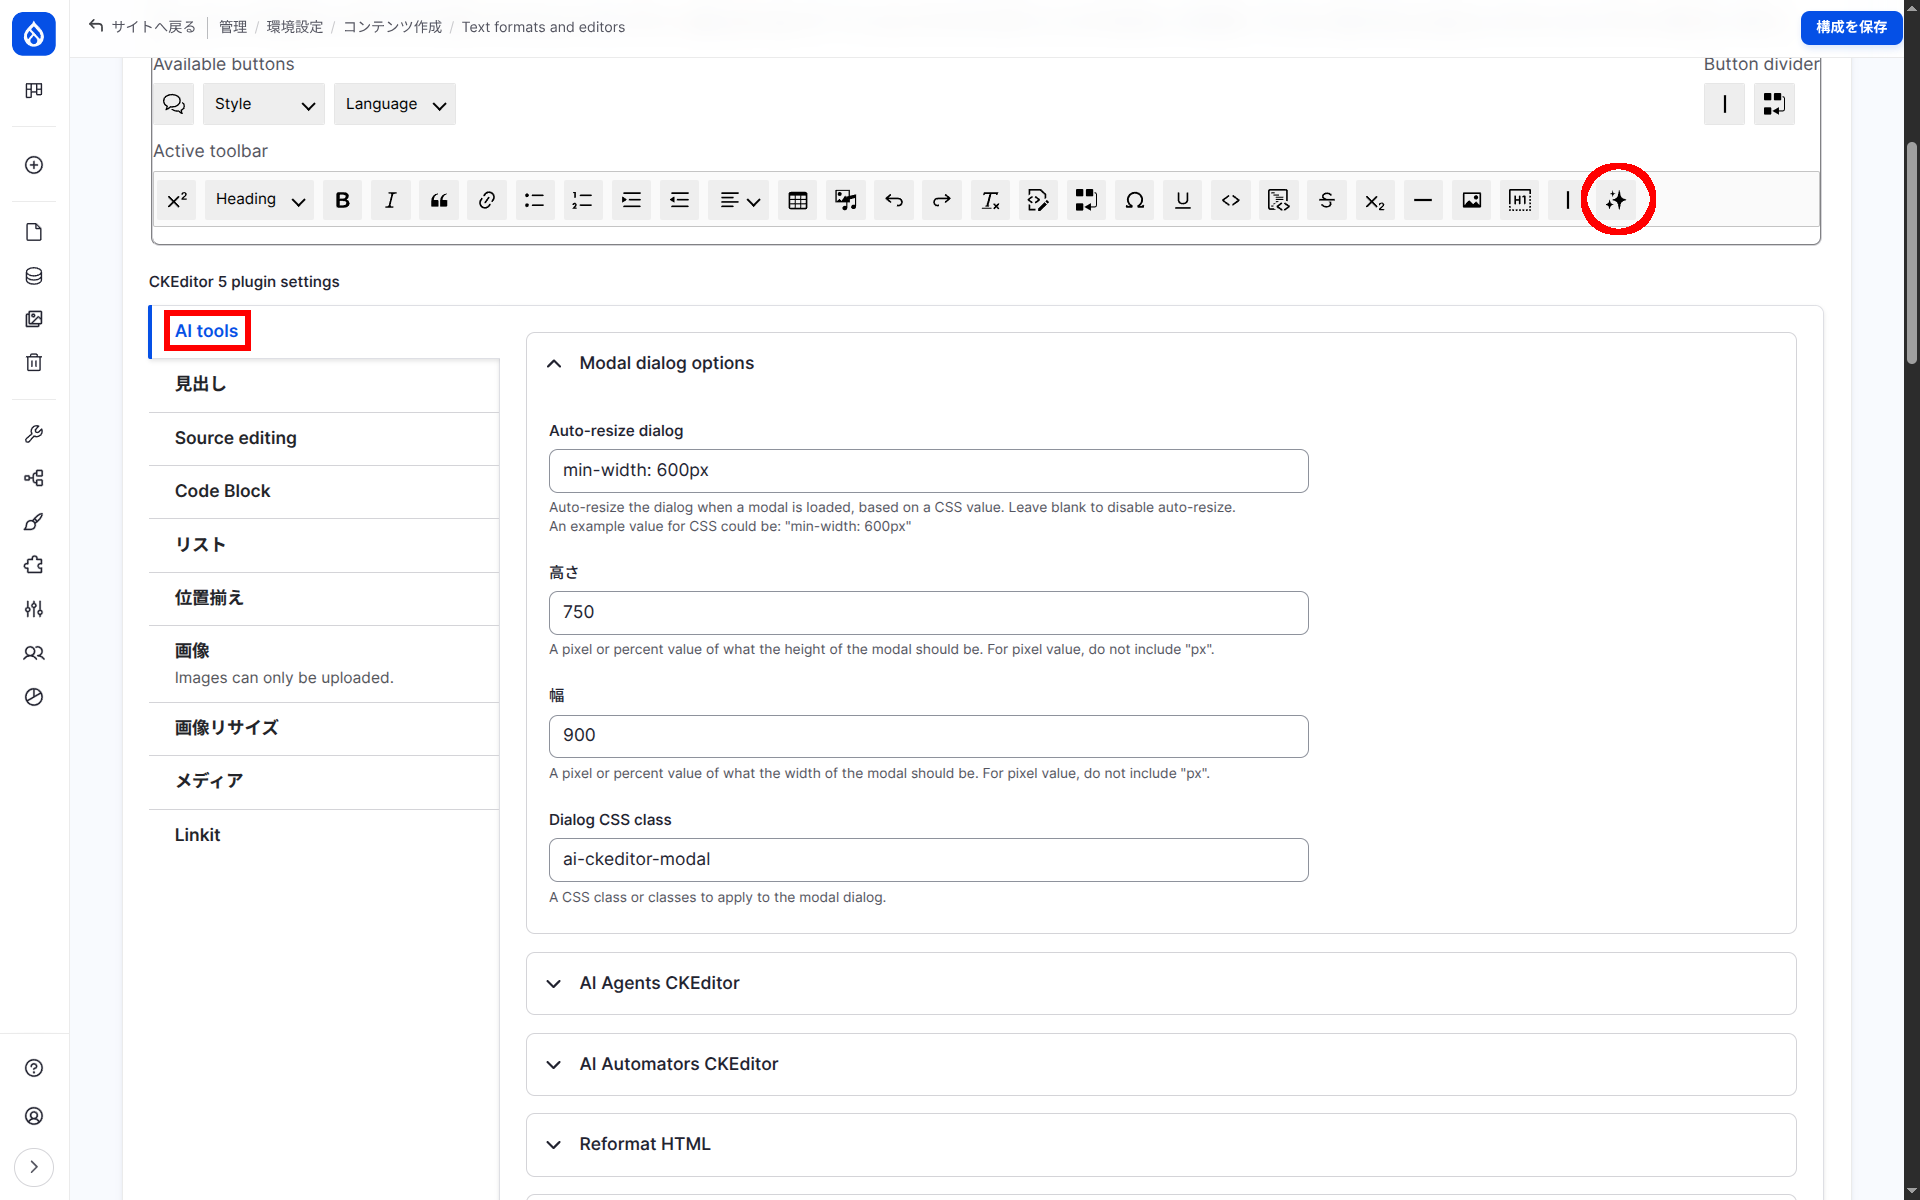Click the circled AI assistant sparkle icon

(x=1617, y=200)
